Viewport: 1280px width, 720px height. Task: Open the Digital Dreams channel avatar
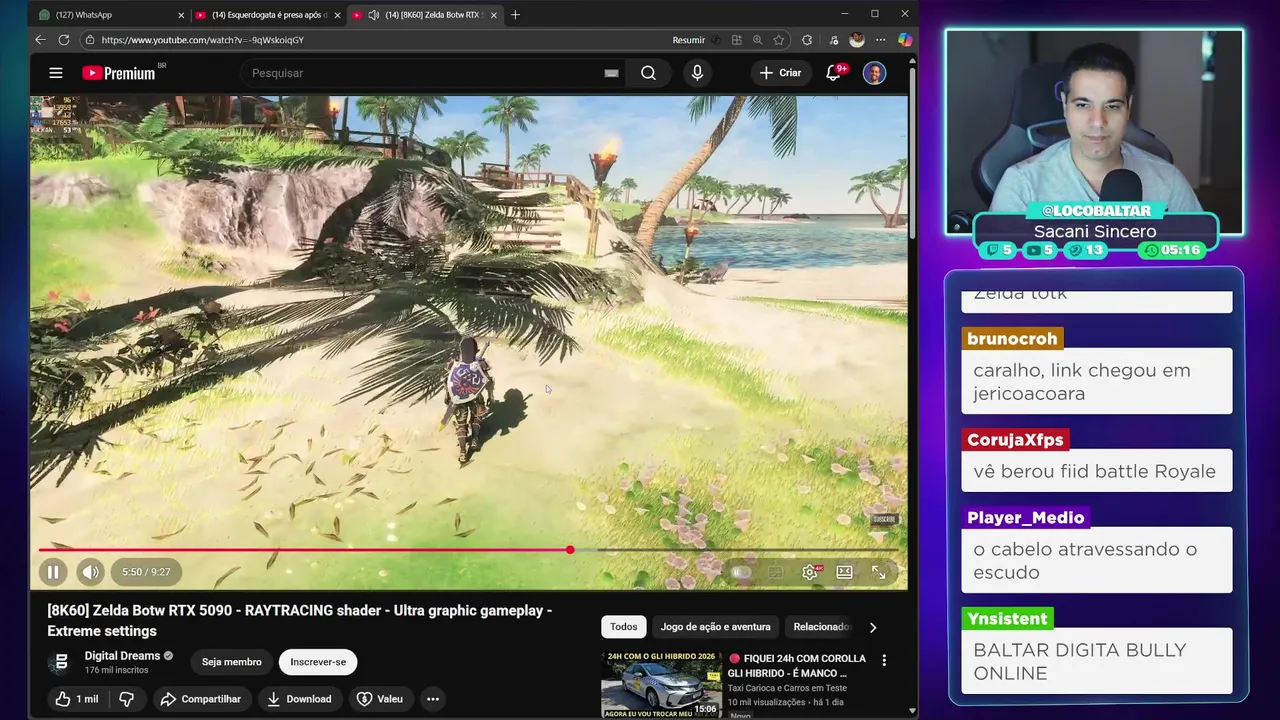(x=61, y=662)
